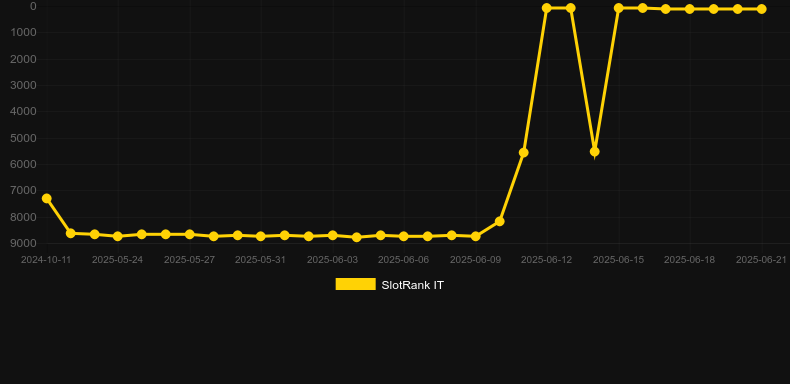
Task: Click the data point above 2025-06-03
Action: [x=333, y=235]
